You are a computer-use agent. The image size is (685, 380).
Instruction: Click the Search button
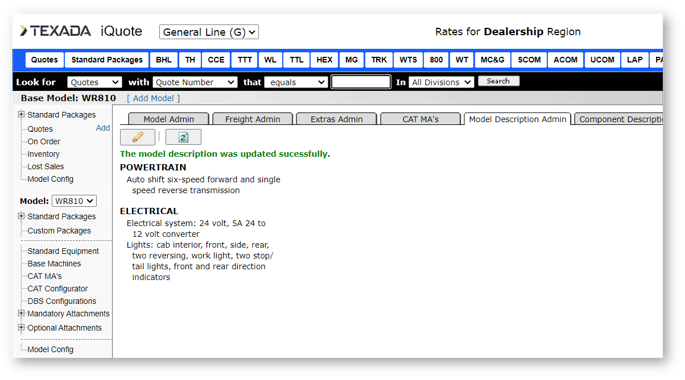[x=498, y=81]
